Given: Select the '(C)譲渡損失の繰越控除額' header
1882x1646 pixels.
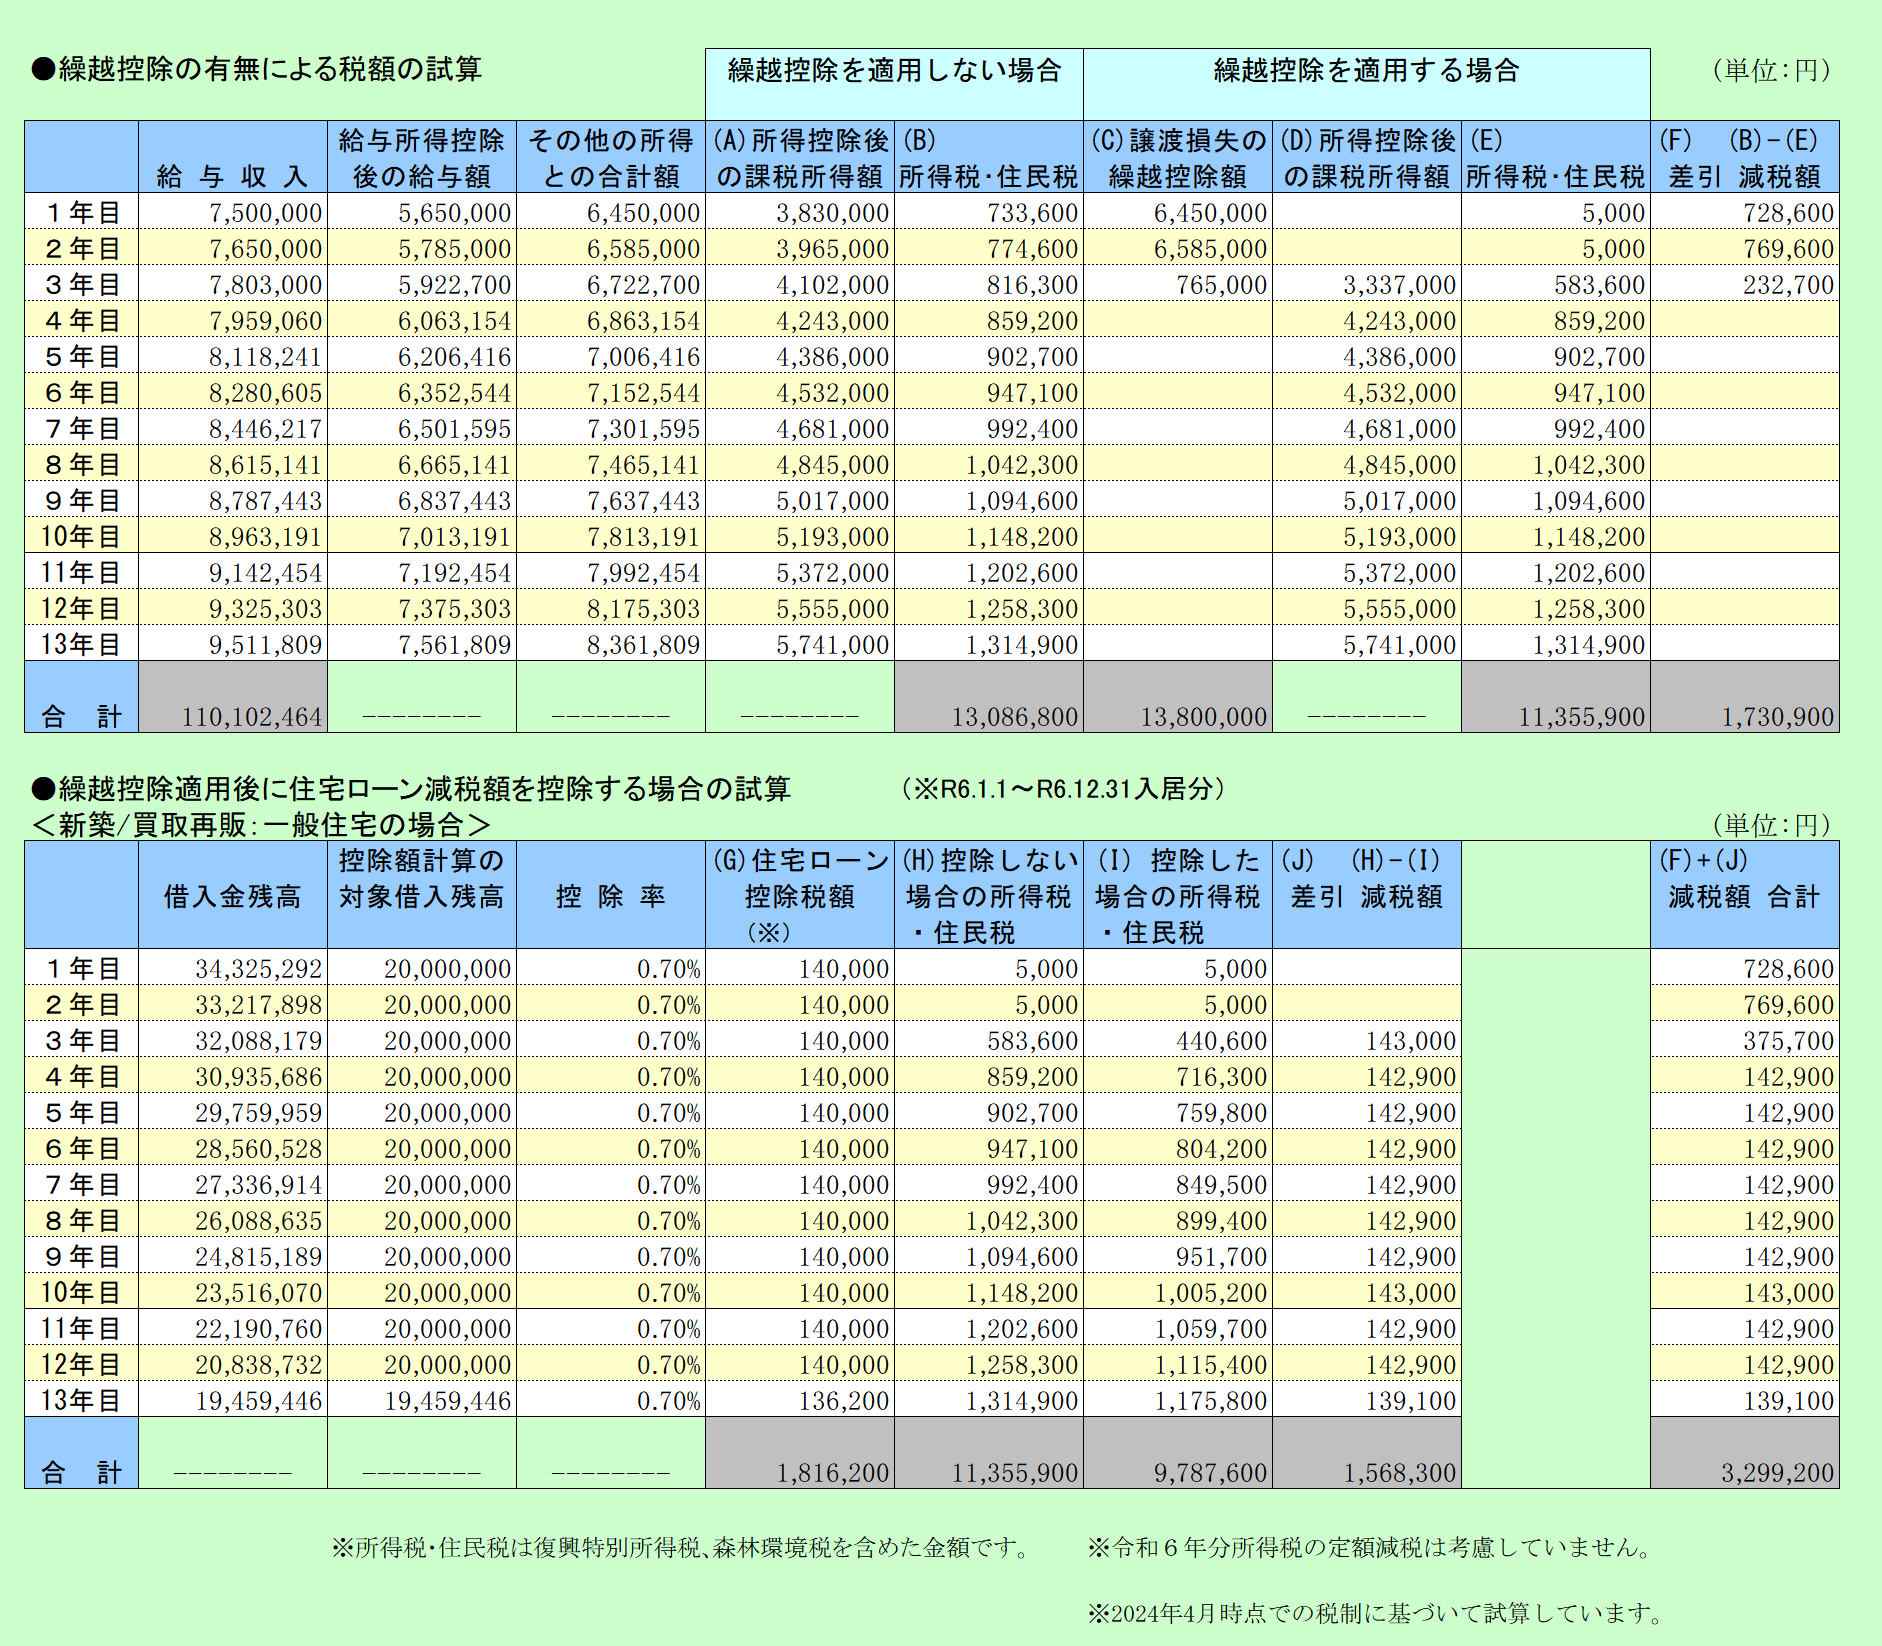Looking at the screenshot, I should (1177, 158).
